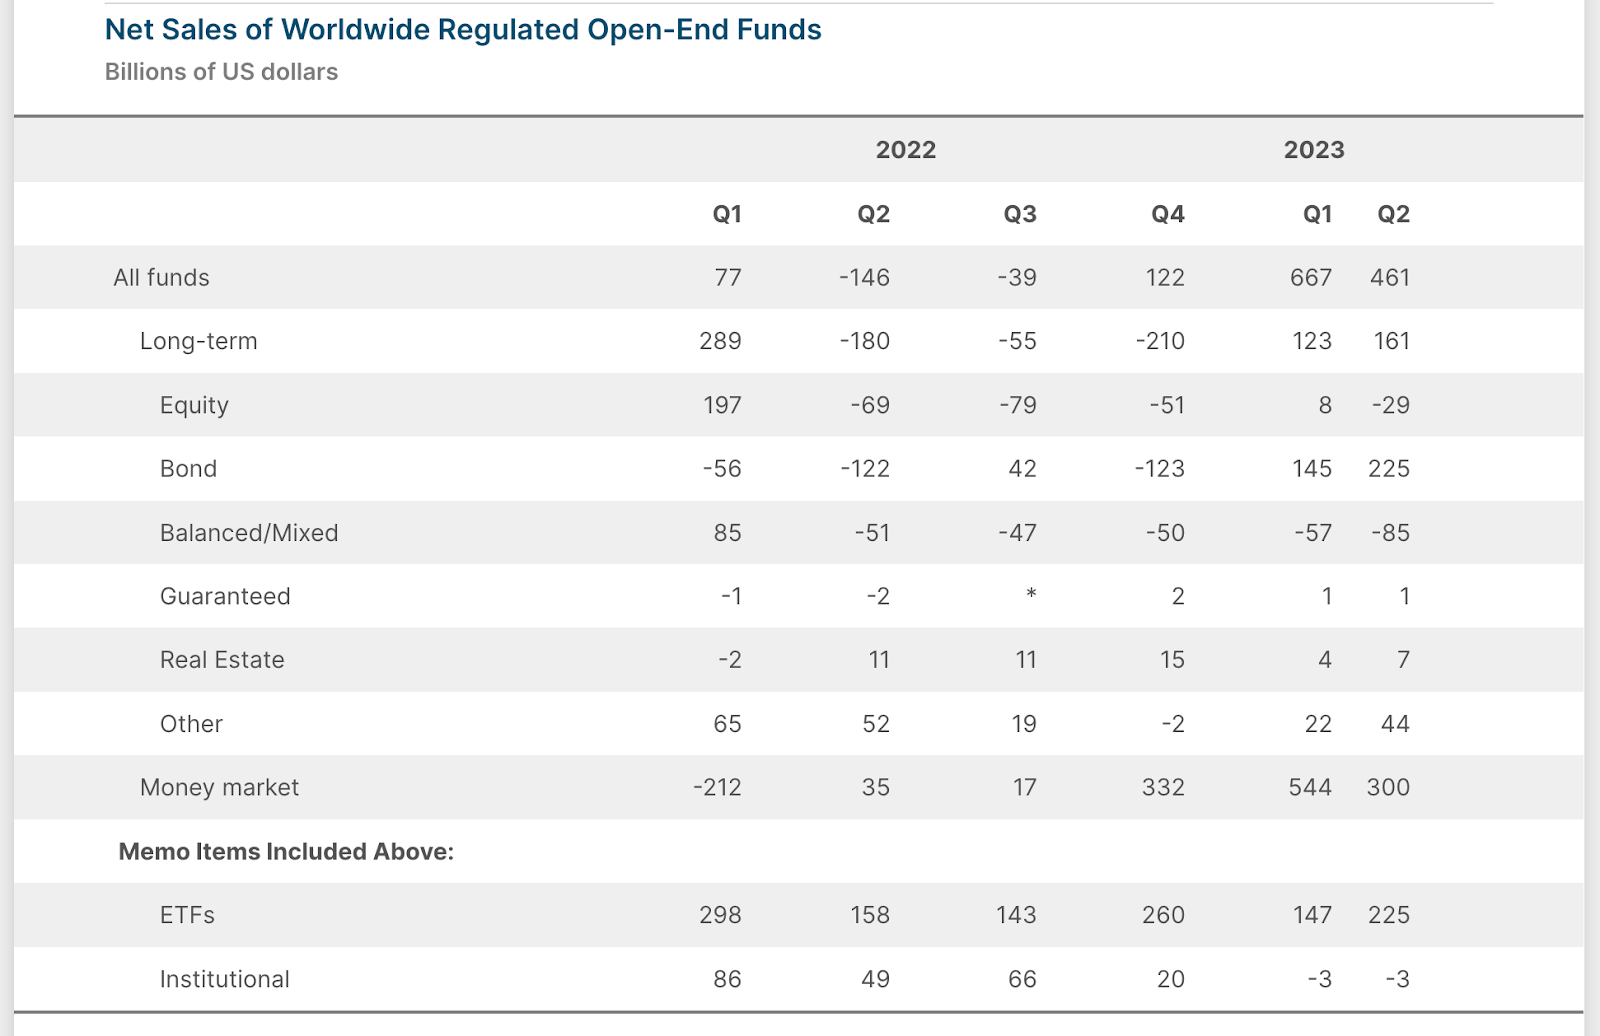The height and width of the screenshot is (1036, 1600).
Task: Click All funds value -146
Action: 864,278
